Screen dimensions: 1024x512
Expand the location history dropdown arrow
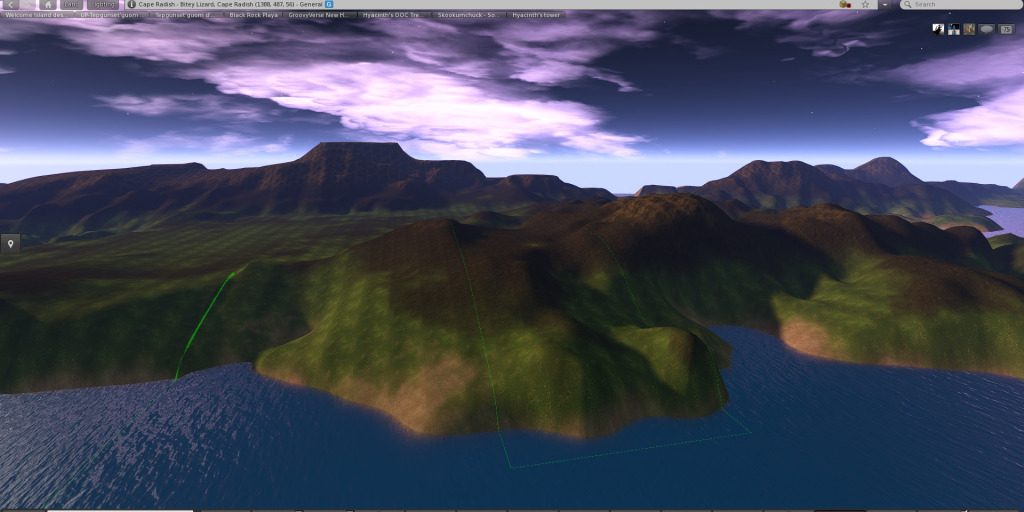point(884,5)
